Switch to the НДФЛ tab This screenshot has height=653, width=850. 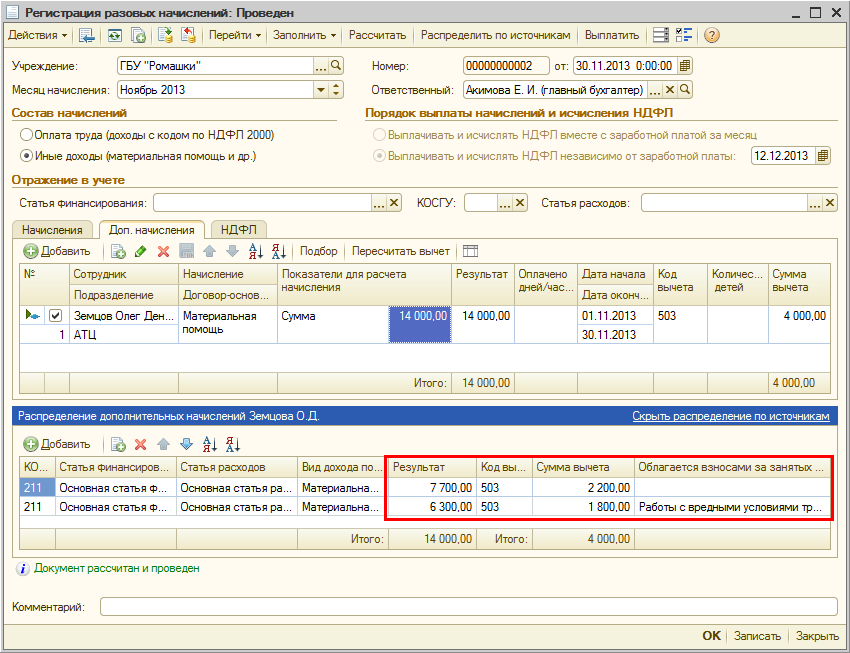tap(238, 230)
